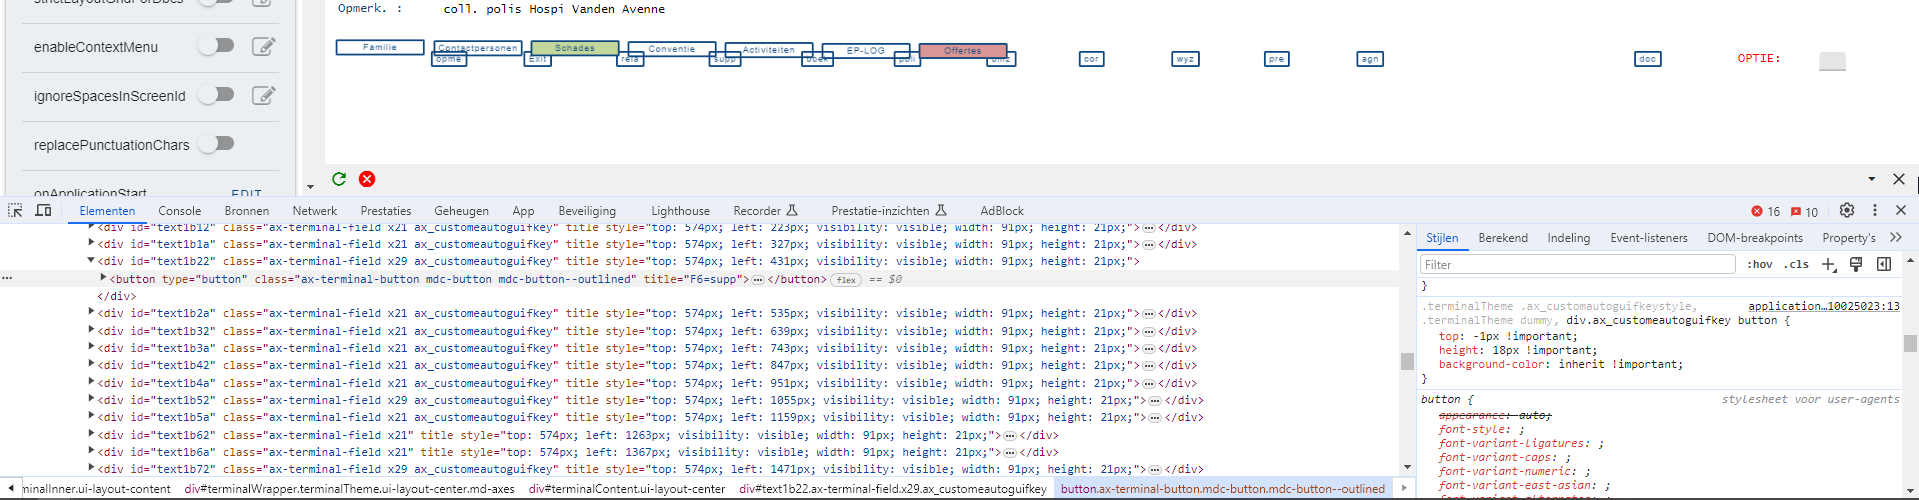Switch on replacePunctuationChars

[x=216, y=144]
